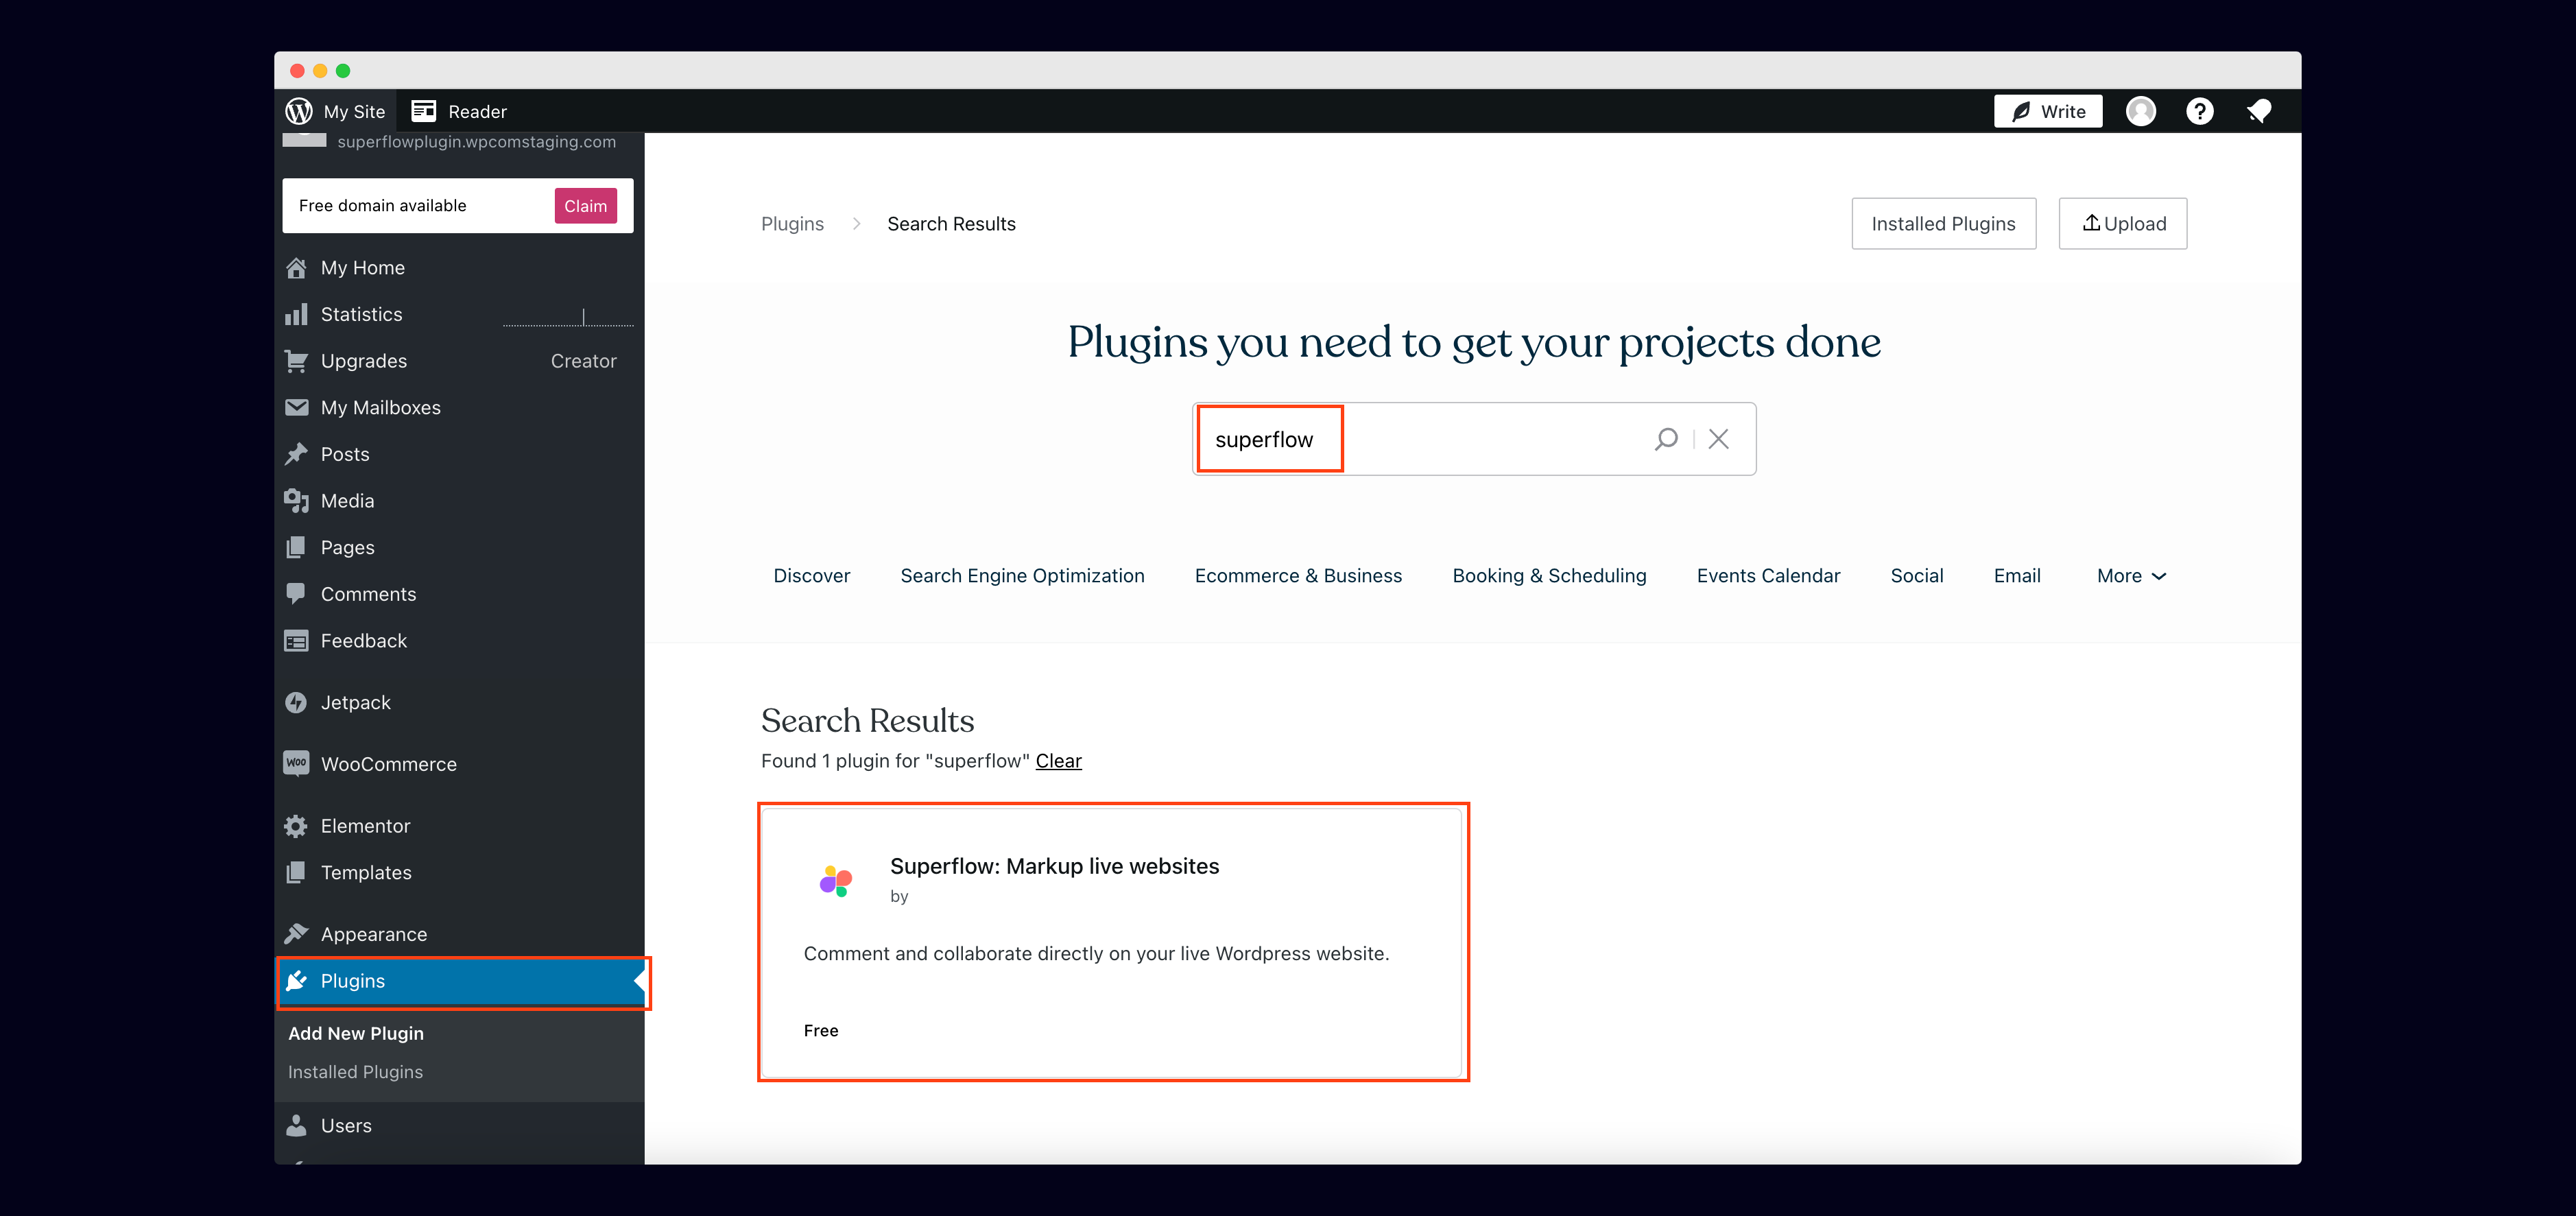Open Installed Plugins sidebar submenu item
Image resolution: width=2576 pixels, height=1216 pixels.
pyautogui.click(x=355, y=1072)
